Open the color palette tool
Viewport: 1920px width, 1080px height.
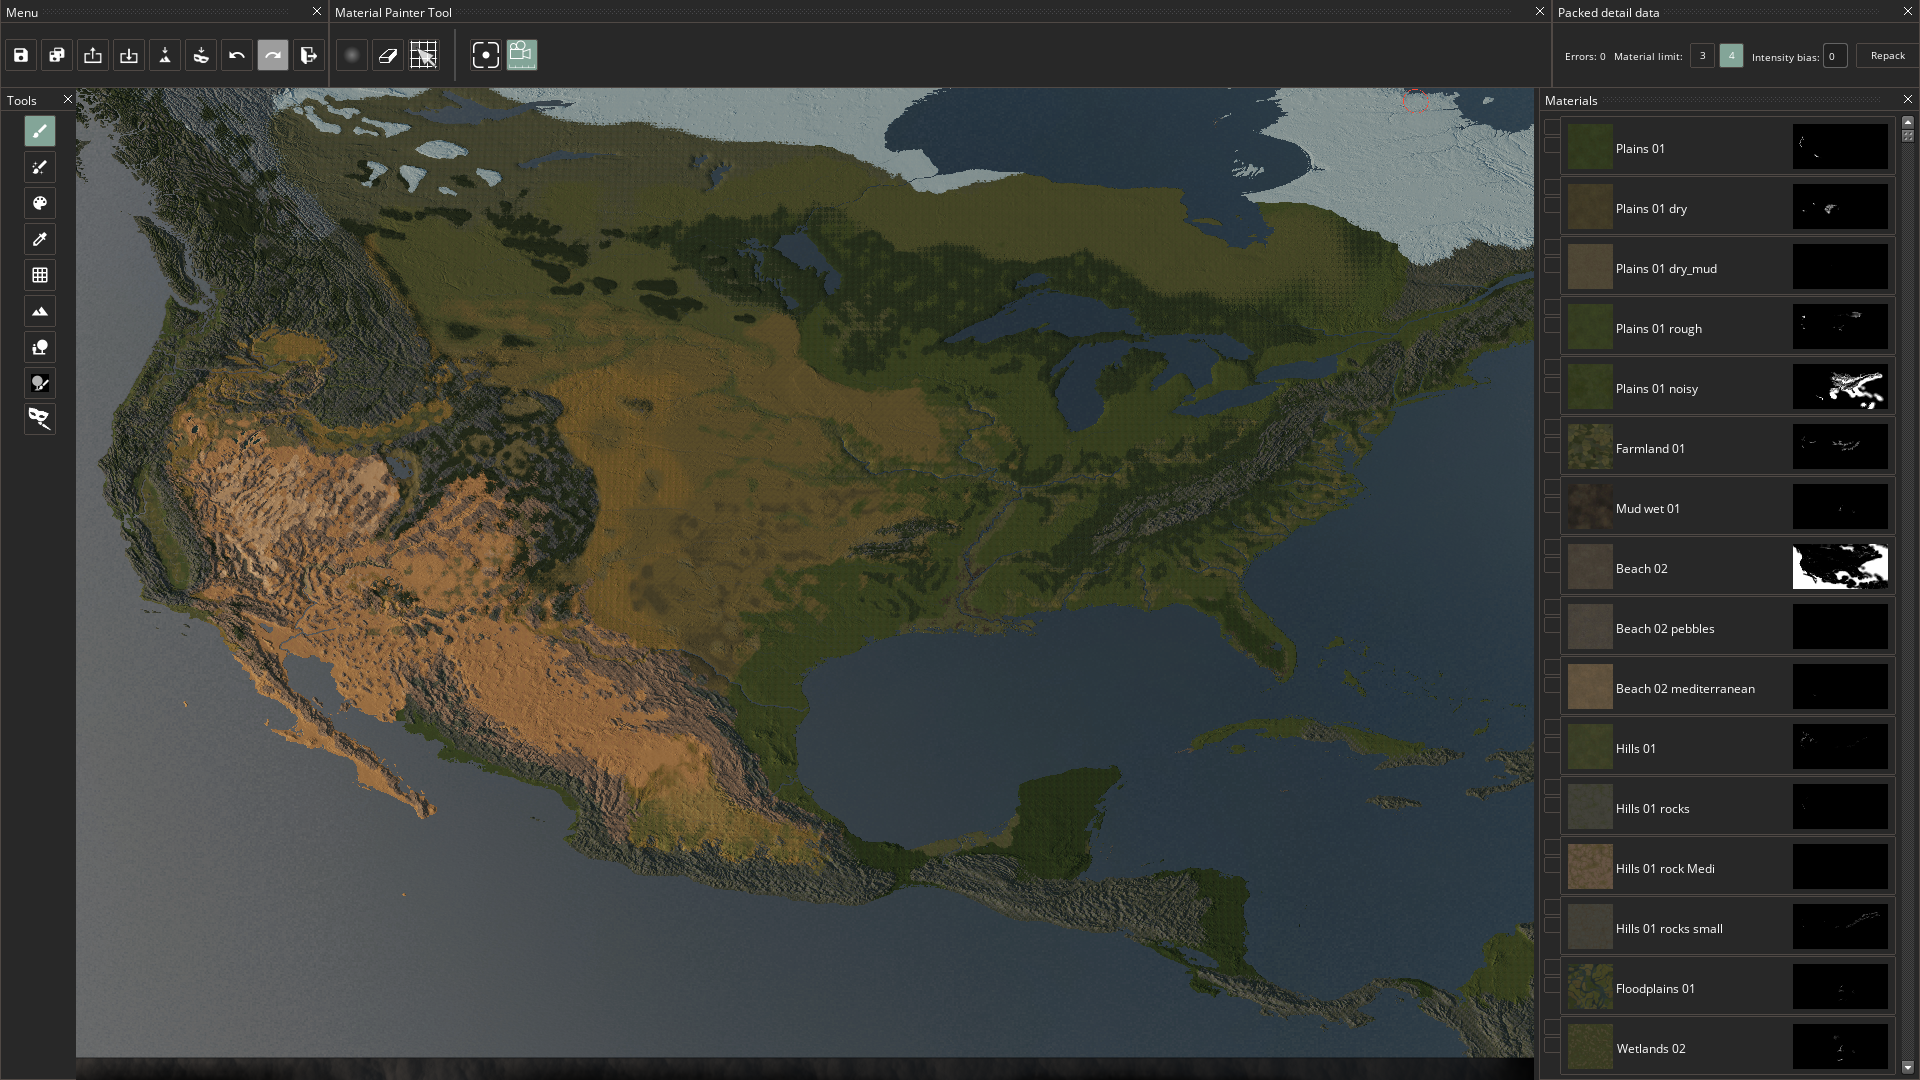point(40,203)
